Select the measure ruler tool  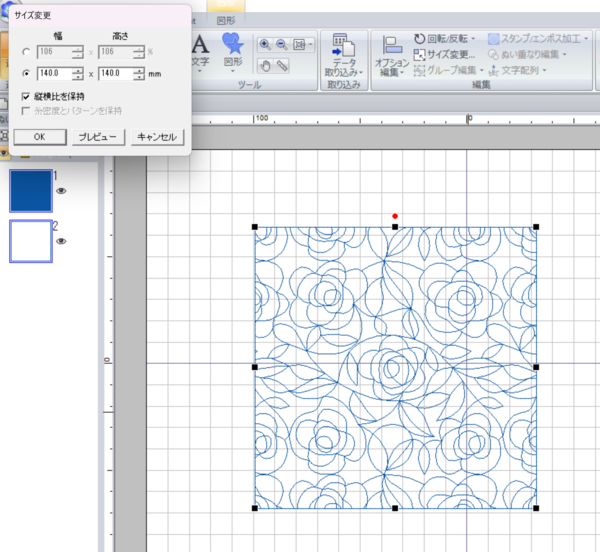point(282,65)
